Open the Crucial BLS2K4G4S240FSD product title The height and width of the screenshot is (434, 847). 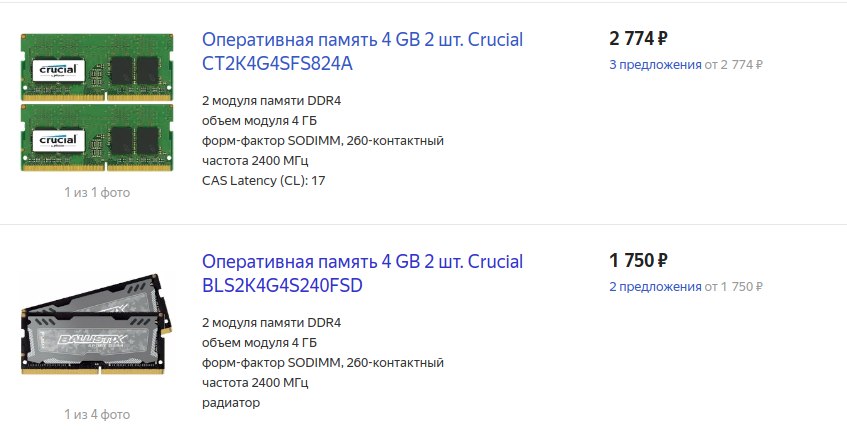coord(362,273)
